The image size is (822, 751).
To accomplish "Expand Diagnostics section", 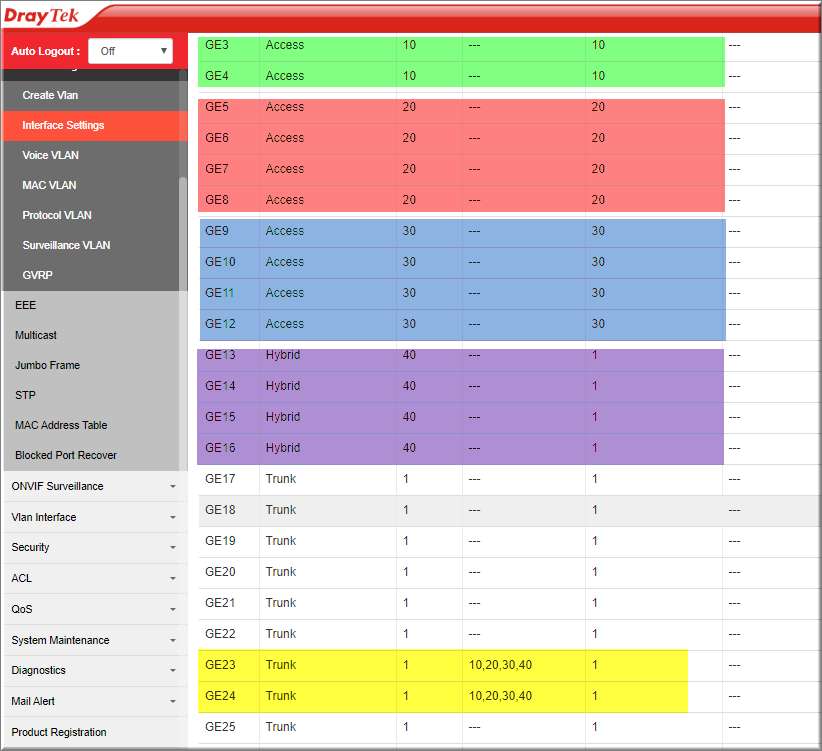I will click(x=94, y=670).
